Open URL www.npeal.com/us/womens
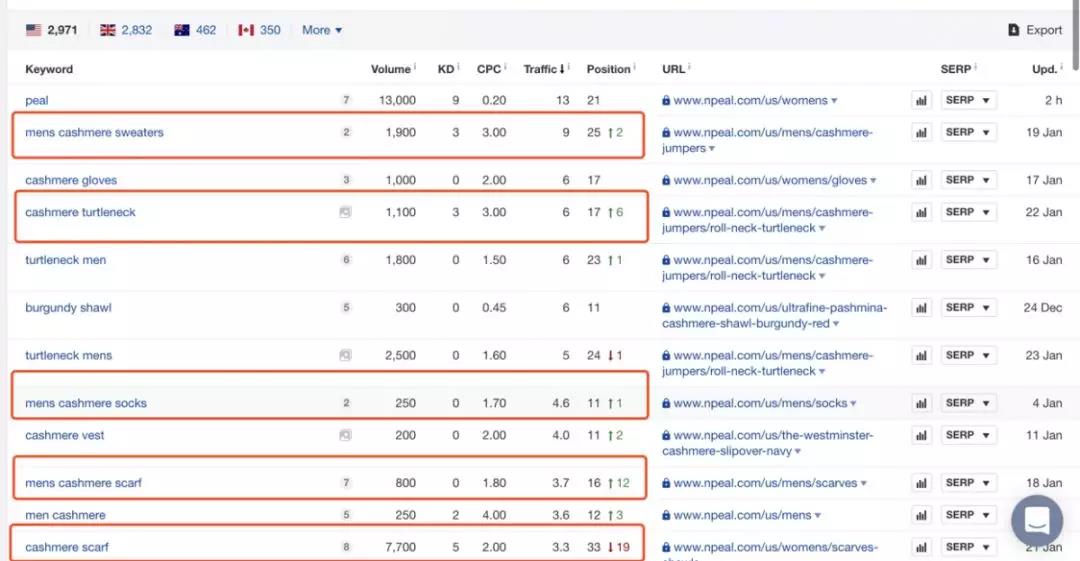 750,100
